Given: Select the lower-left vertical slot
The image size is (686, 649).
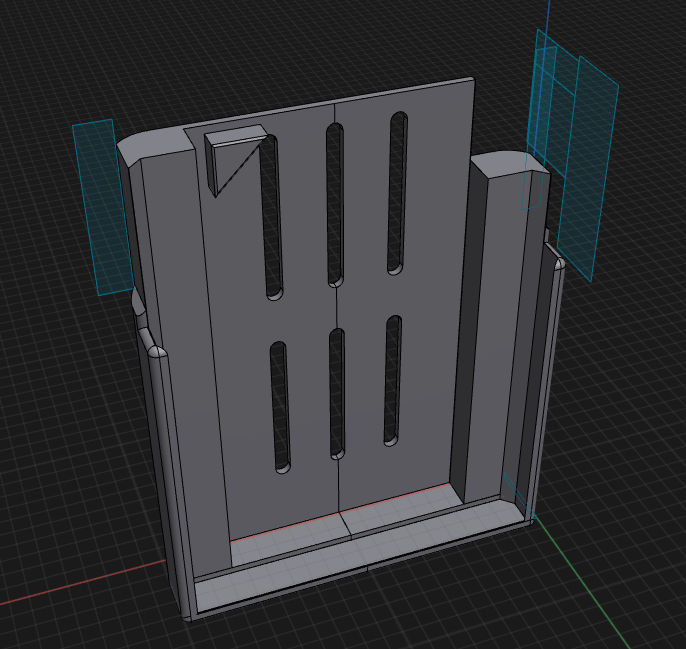Looking at the screenshot, I should click(280, 407).
